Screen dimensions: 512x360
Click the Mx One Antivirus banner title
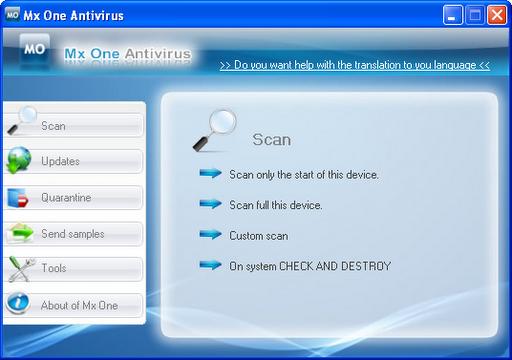click(x=128, y=54)
